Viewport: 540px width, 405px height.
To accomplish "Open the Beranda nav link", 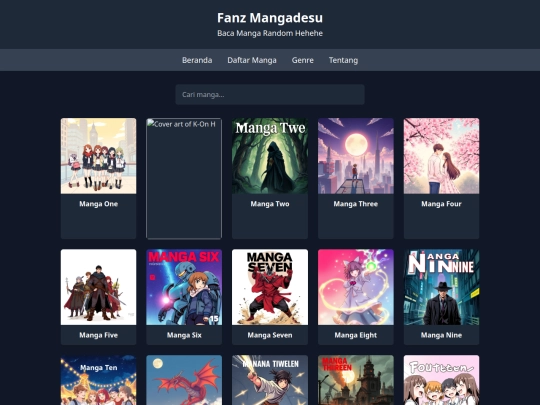I will point(197,60).
